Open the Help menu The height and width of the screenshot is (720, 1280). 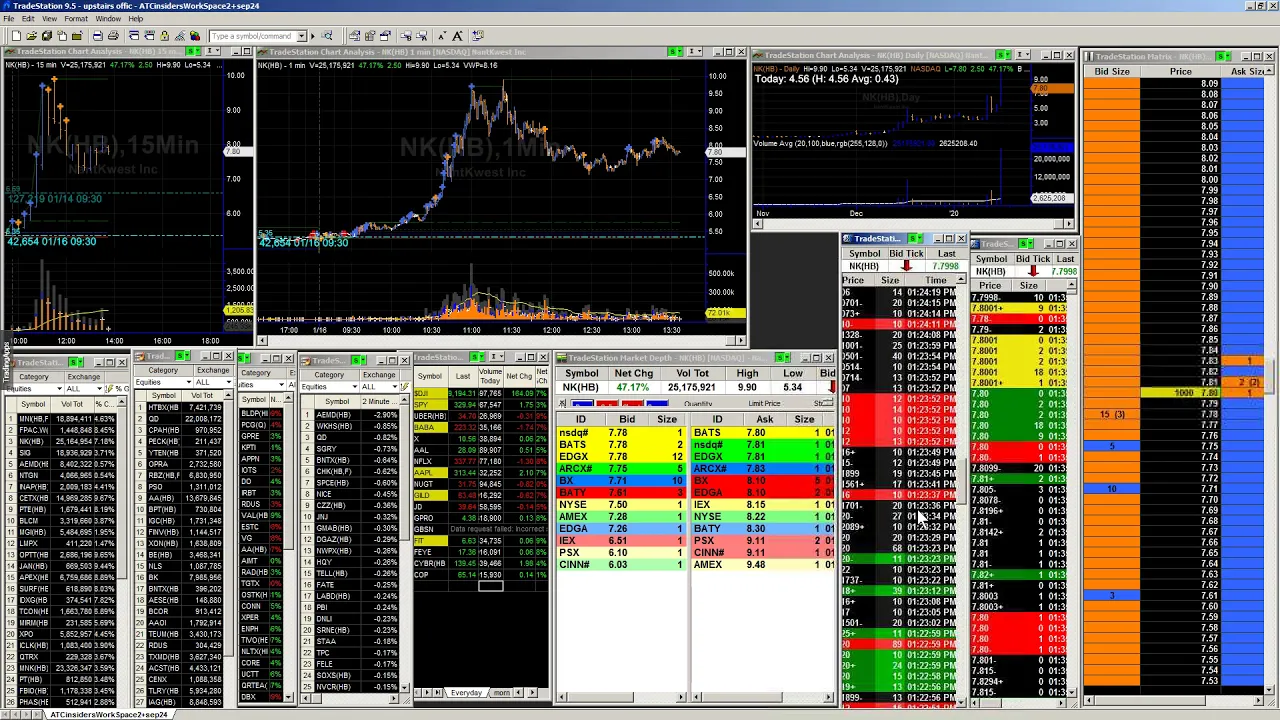(135, 19)
